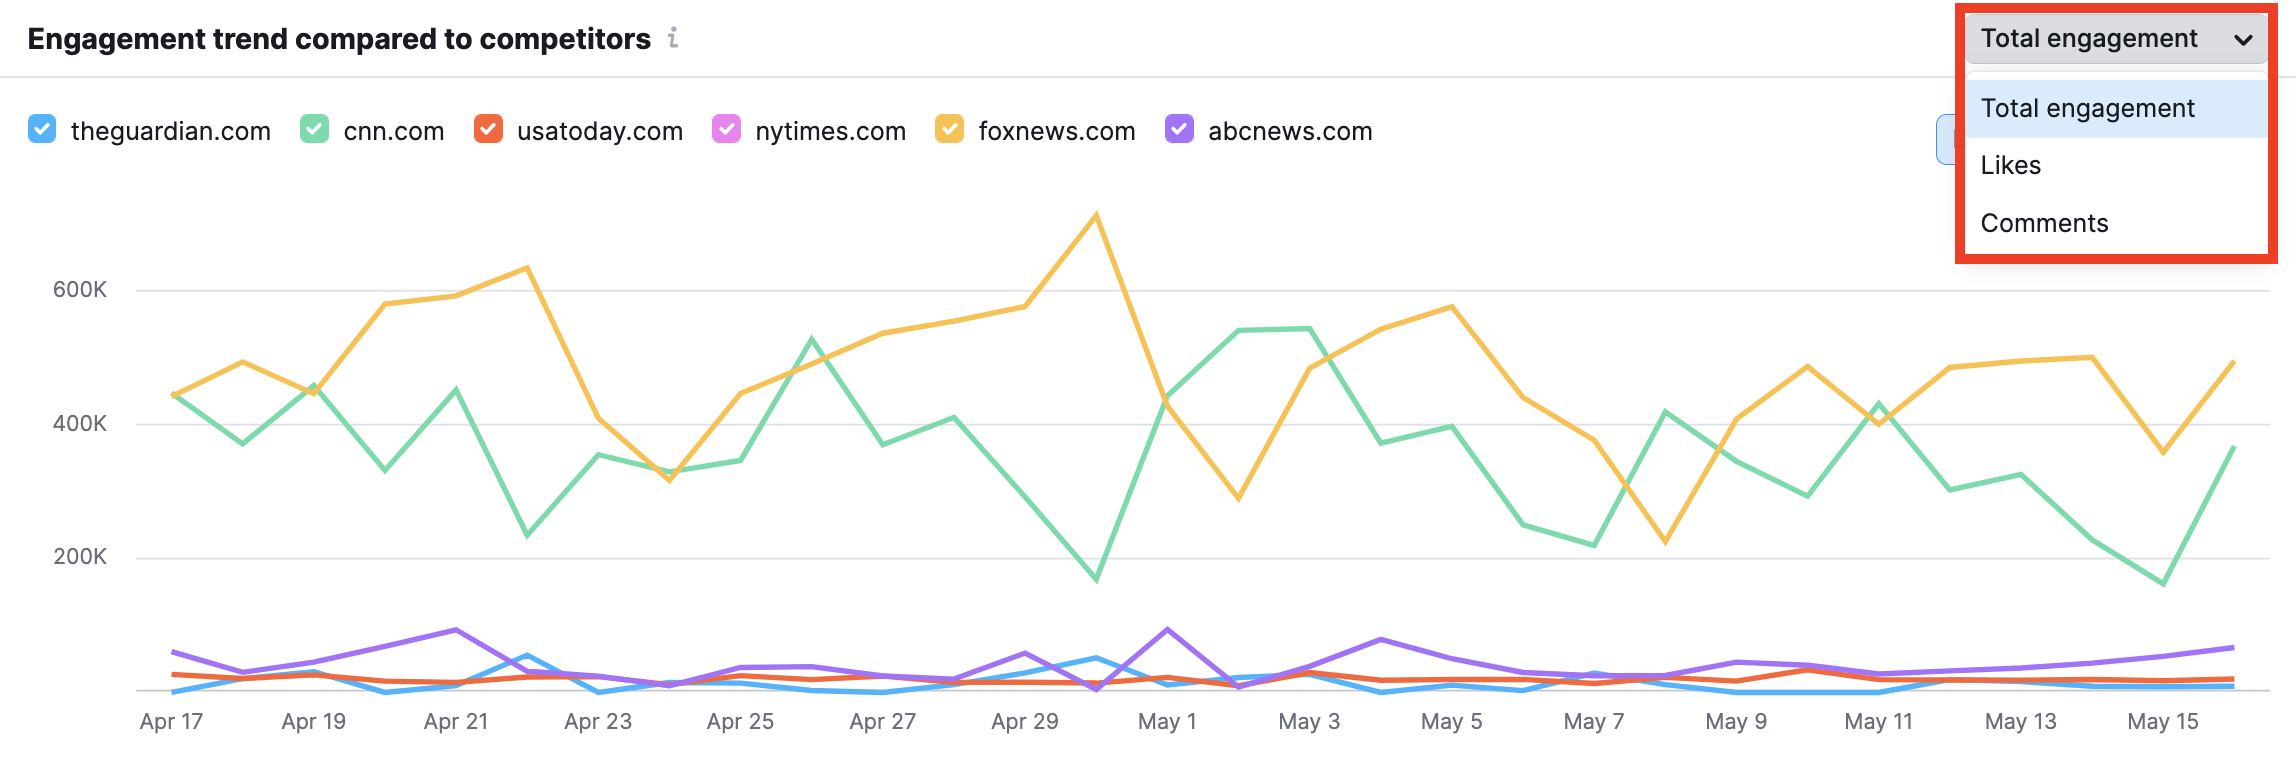Viewport: 2296px width, 770px height.
Task: Toggle the cnn.com green checkbox
Action: [314, 130]
